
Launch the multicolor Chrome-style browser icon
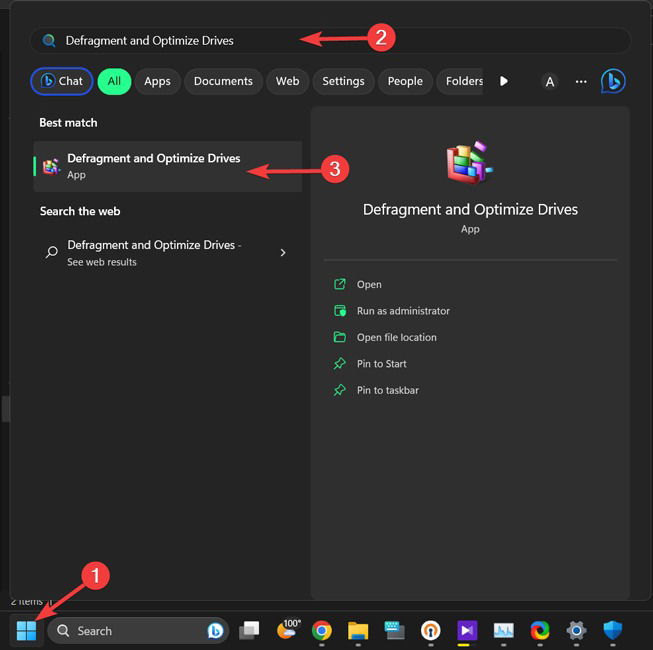tap(540, 630)
